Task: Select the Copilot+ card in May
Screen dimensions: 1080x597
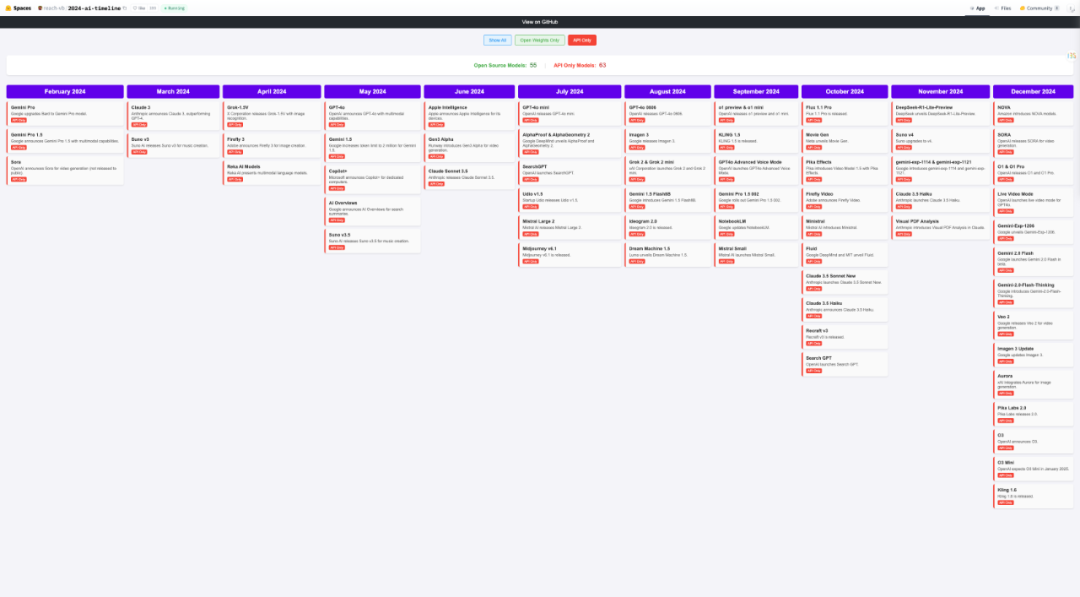Action: [x=373, y=180]
